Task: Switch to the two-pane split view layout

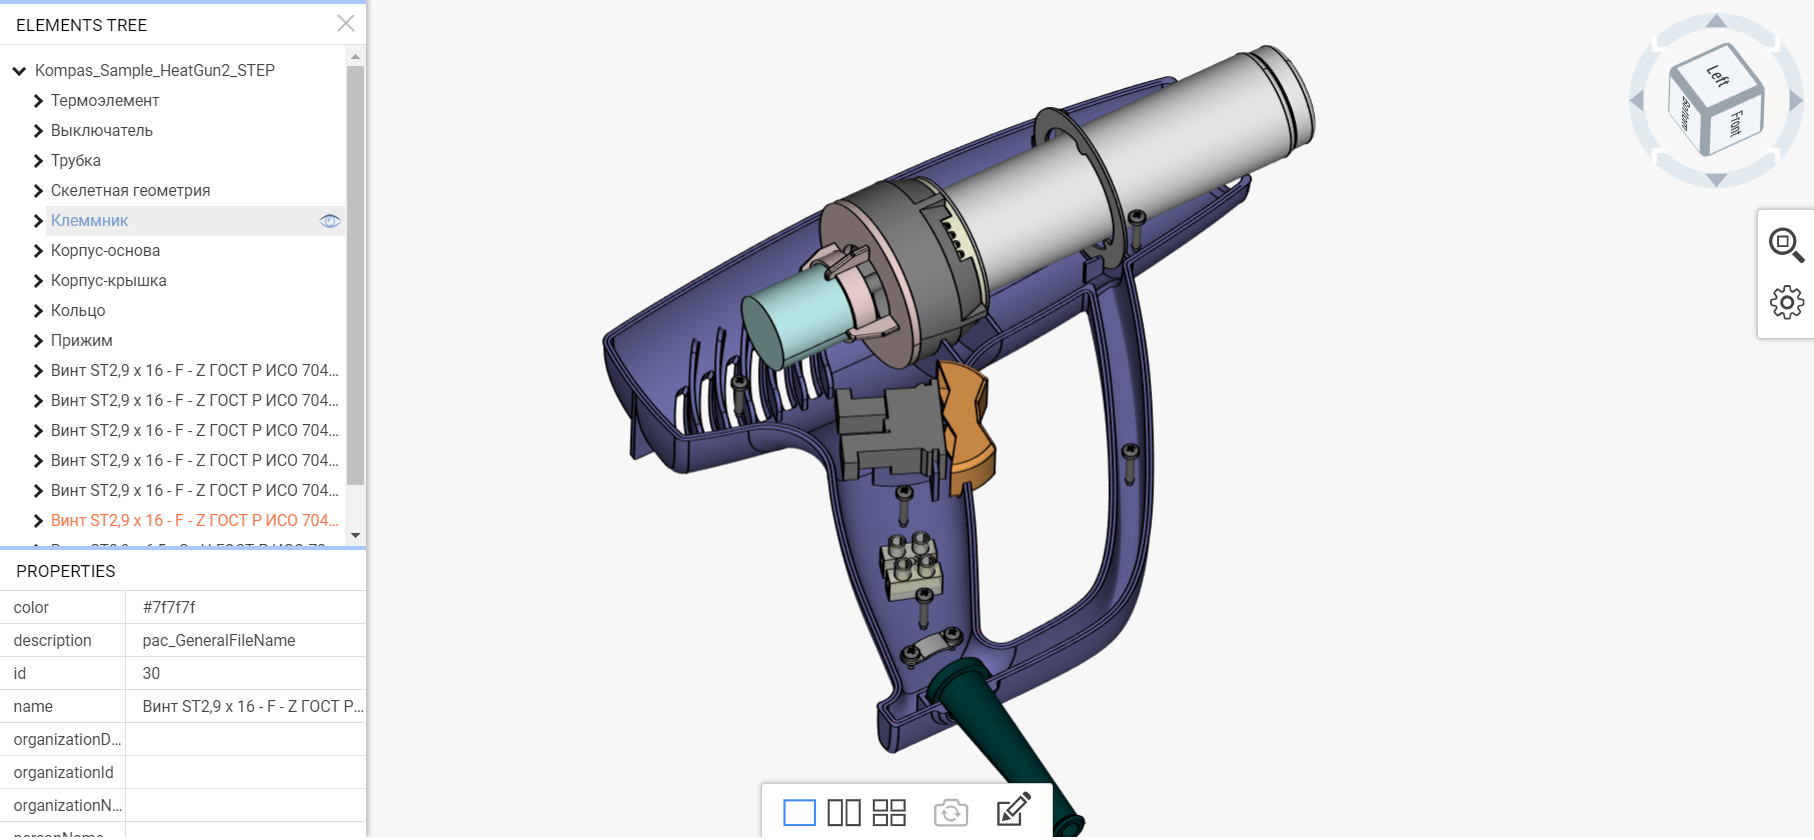Action: [x=844, y=812]
